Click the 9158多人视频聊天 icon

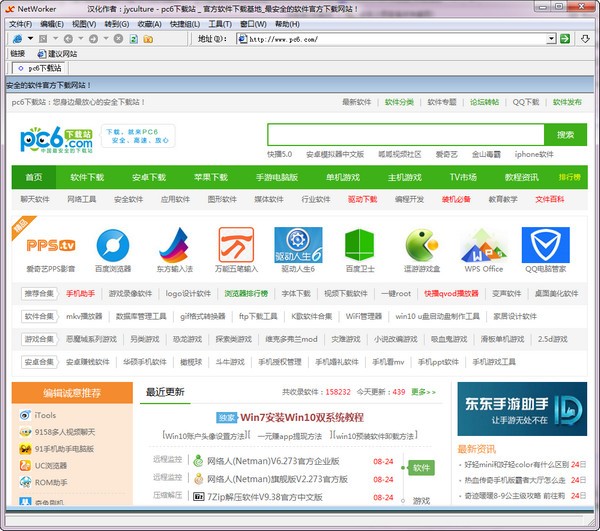[x=25, y=432]
